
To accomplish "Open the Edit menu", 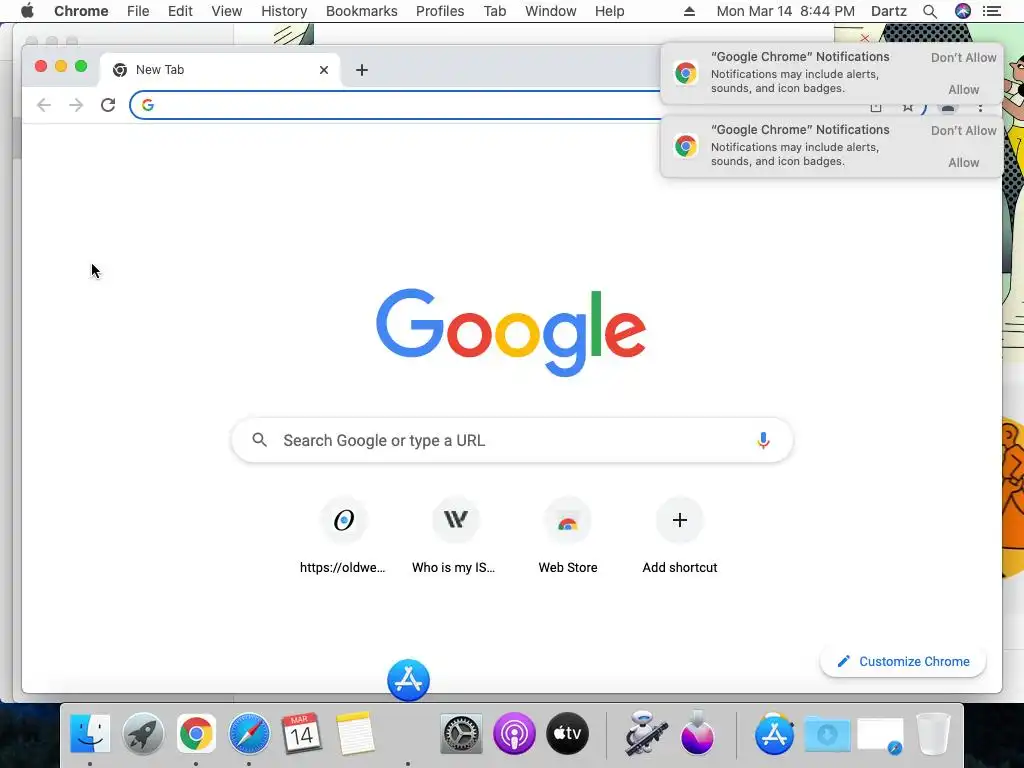I will [180, 11].
